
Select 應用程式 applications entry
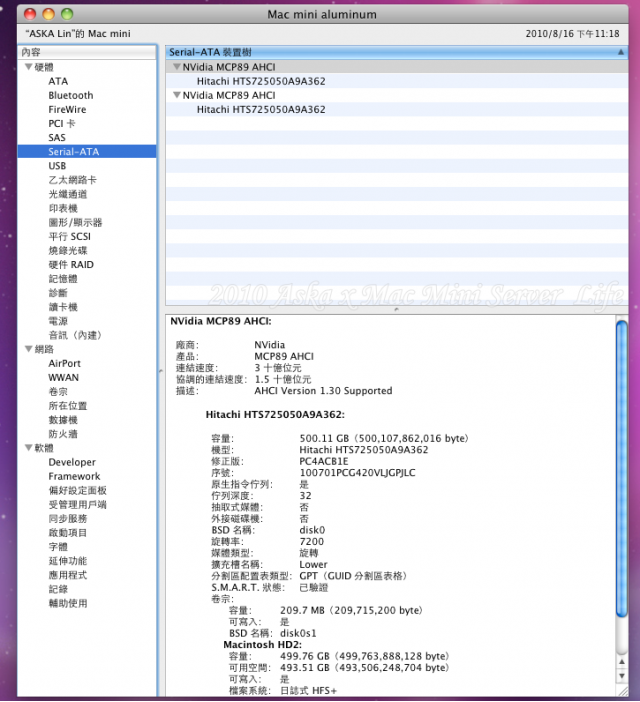(68, 575)
